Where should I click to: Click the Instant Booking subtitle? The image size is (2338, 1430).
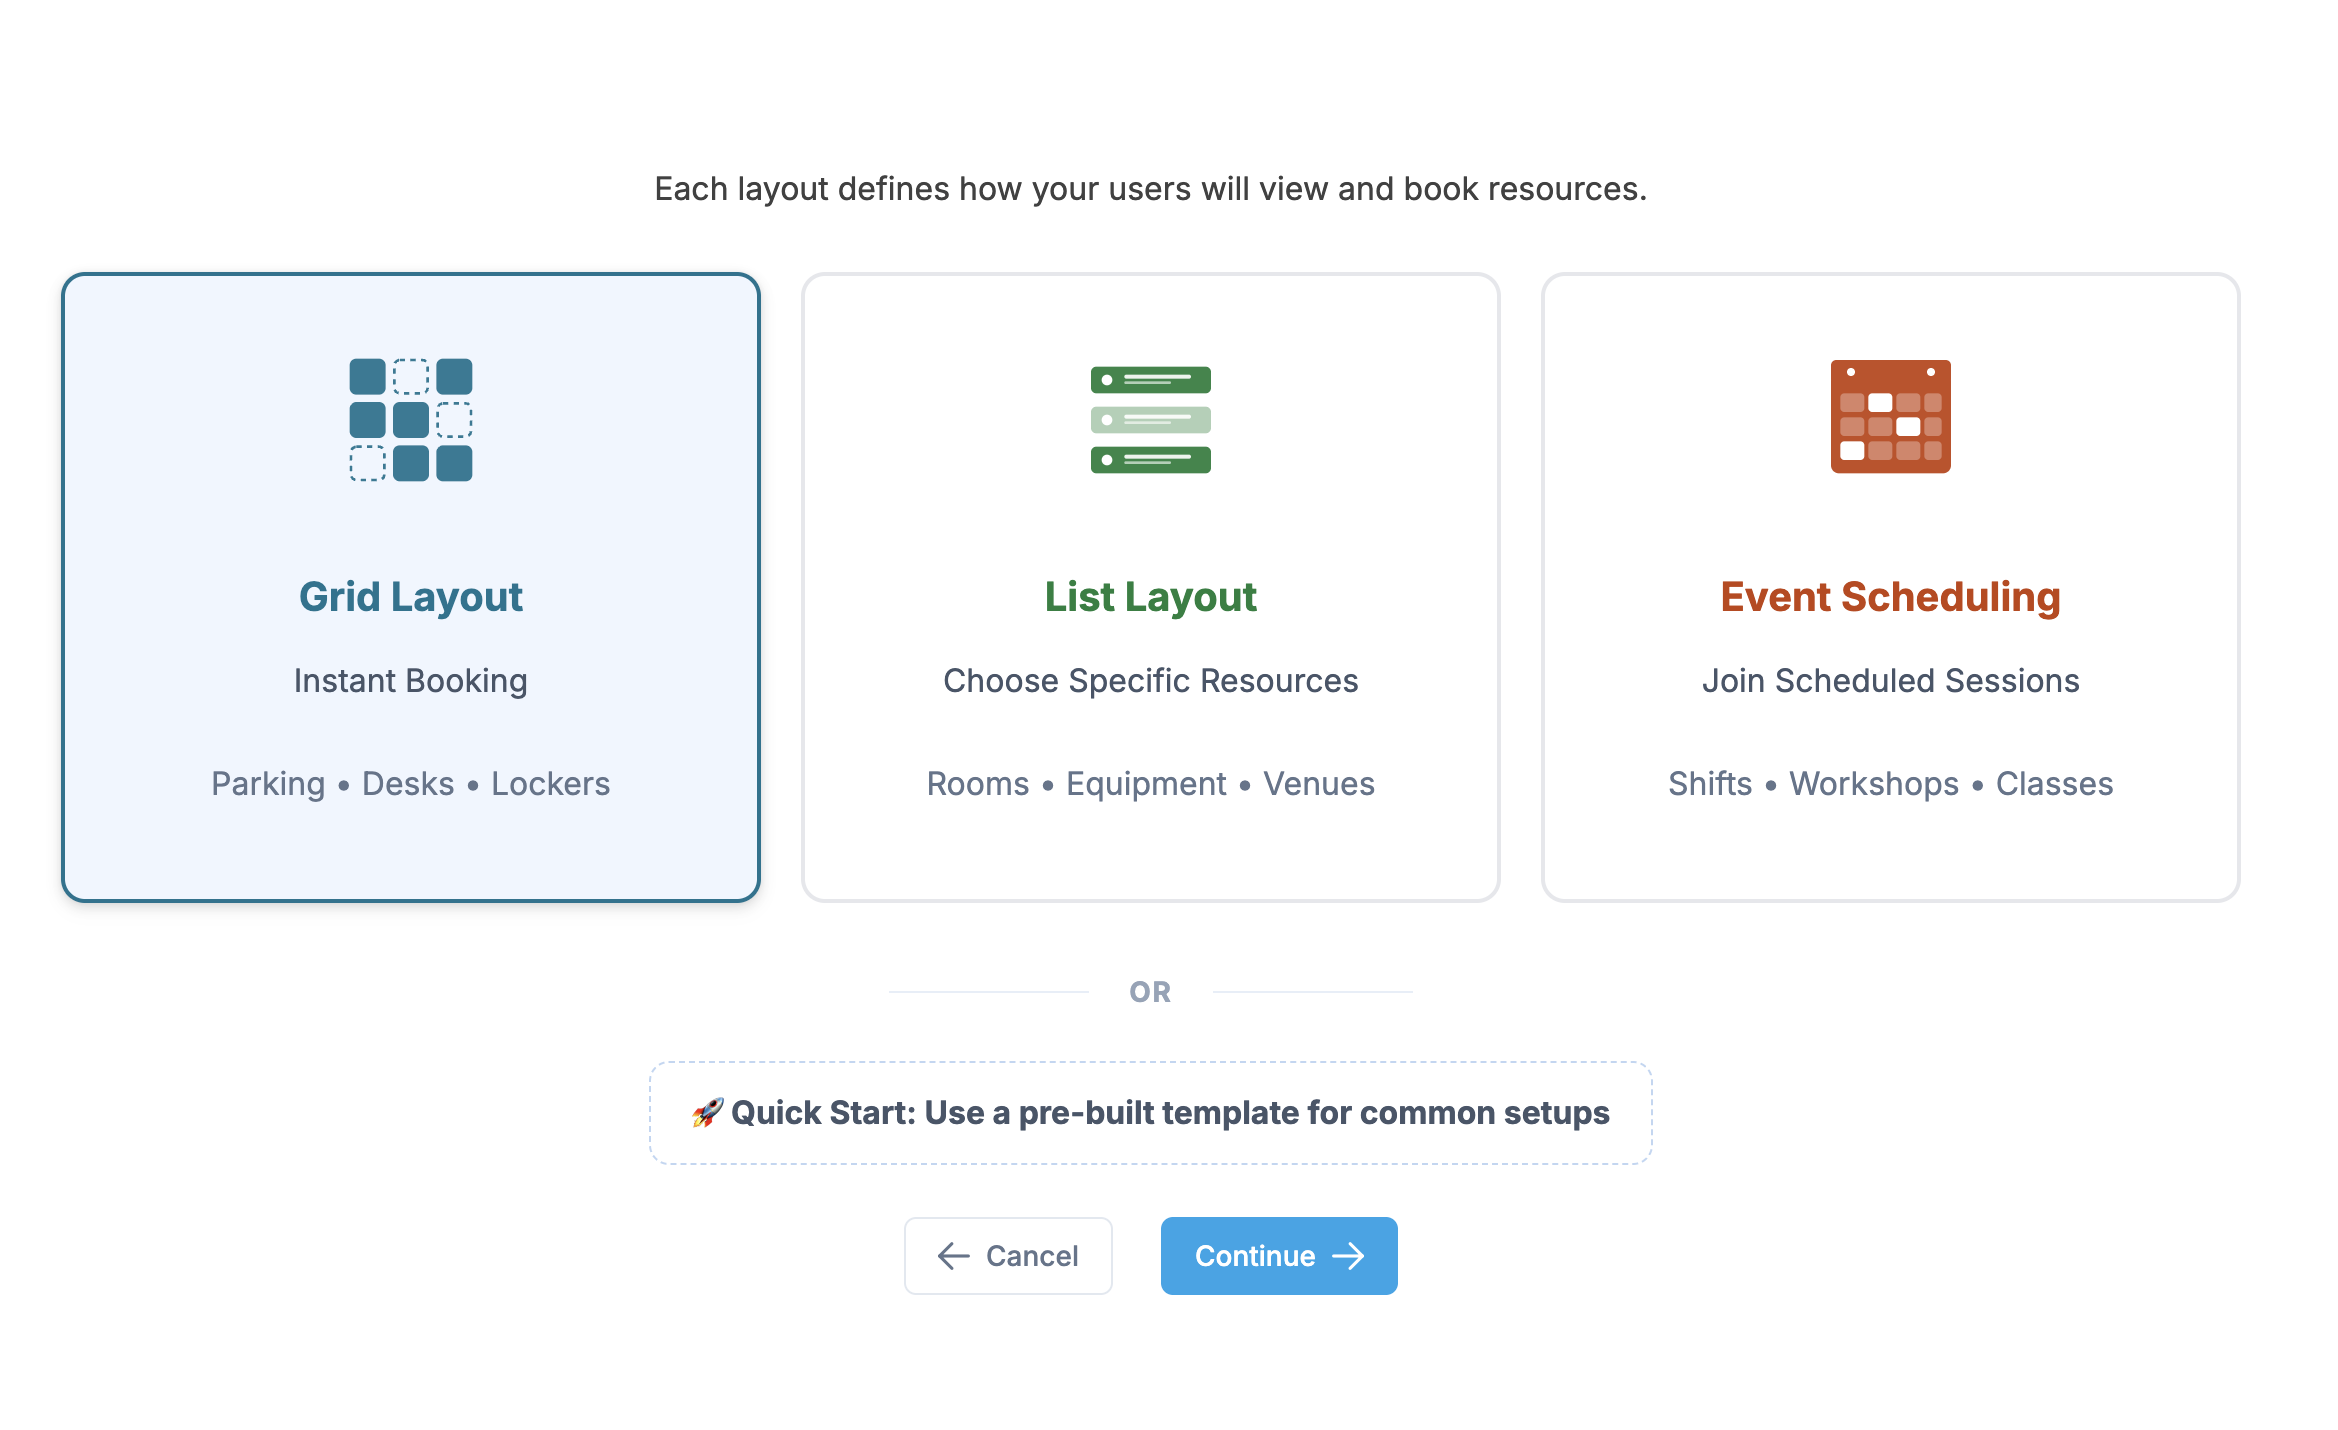[410, 681]
